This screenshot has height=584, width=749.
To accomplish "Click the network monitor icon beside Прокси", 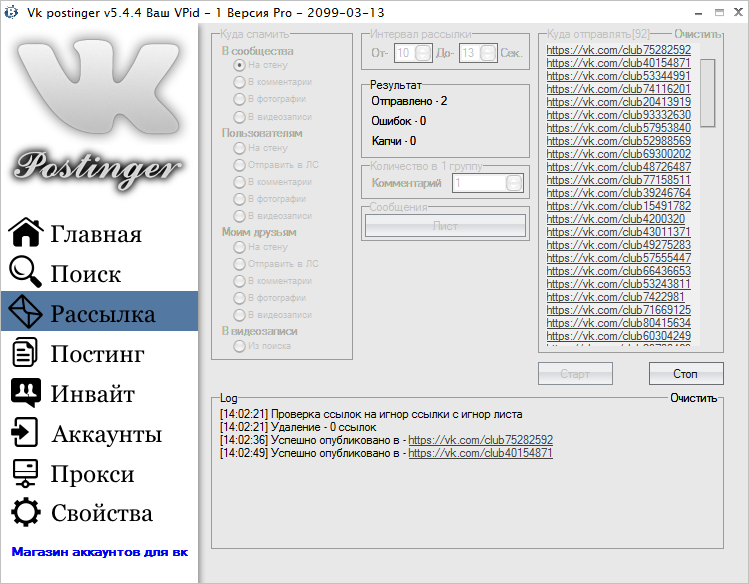I will (25, 473).
